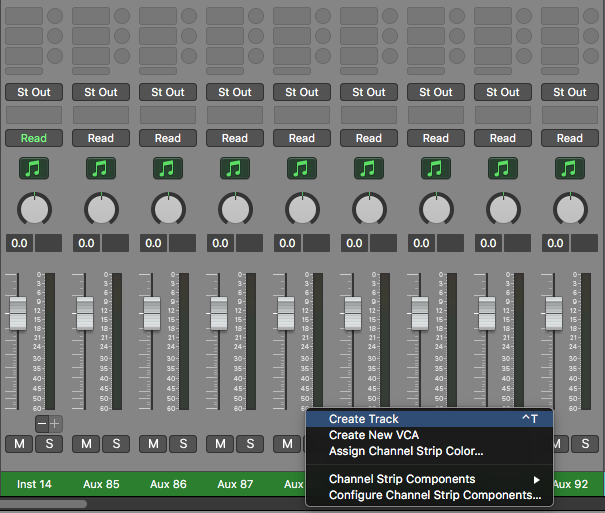Screen dimensions: 605x513
Task: Solo the Aux 86 channel strip
Action: 183,444
